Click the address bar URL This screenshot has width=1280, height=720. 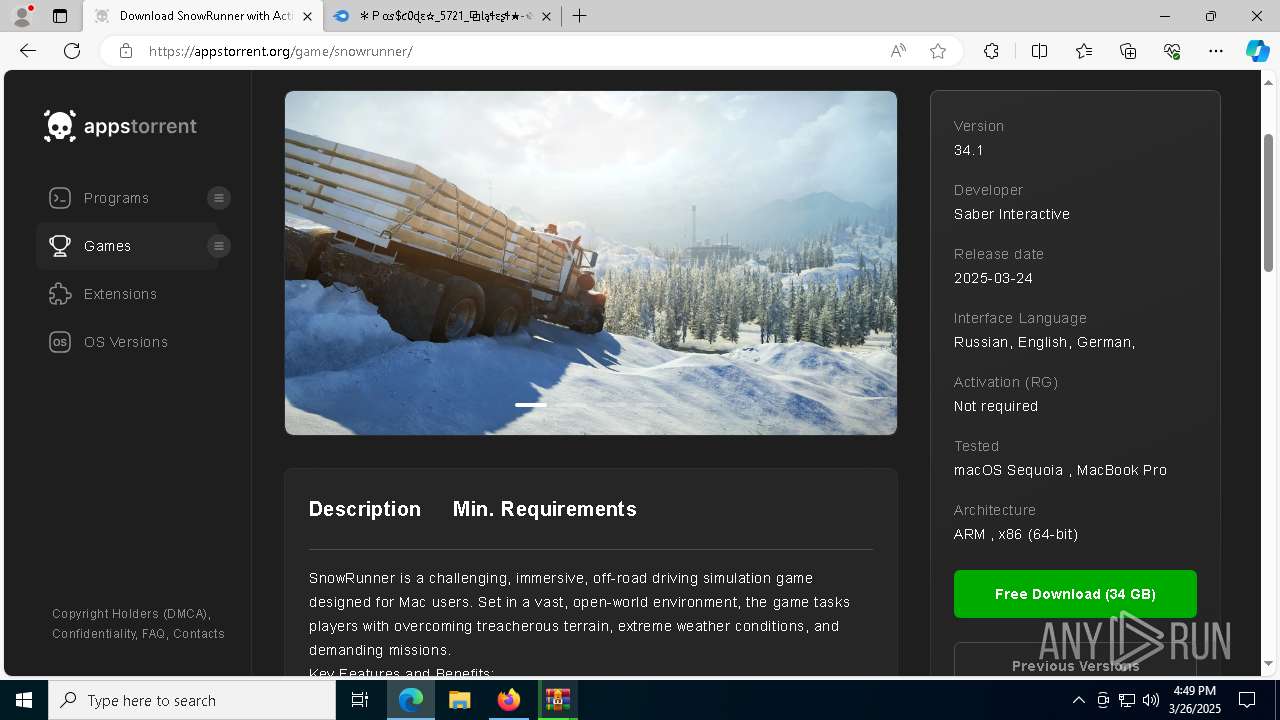(280, 51)
